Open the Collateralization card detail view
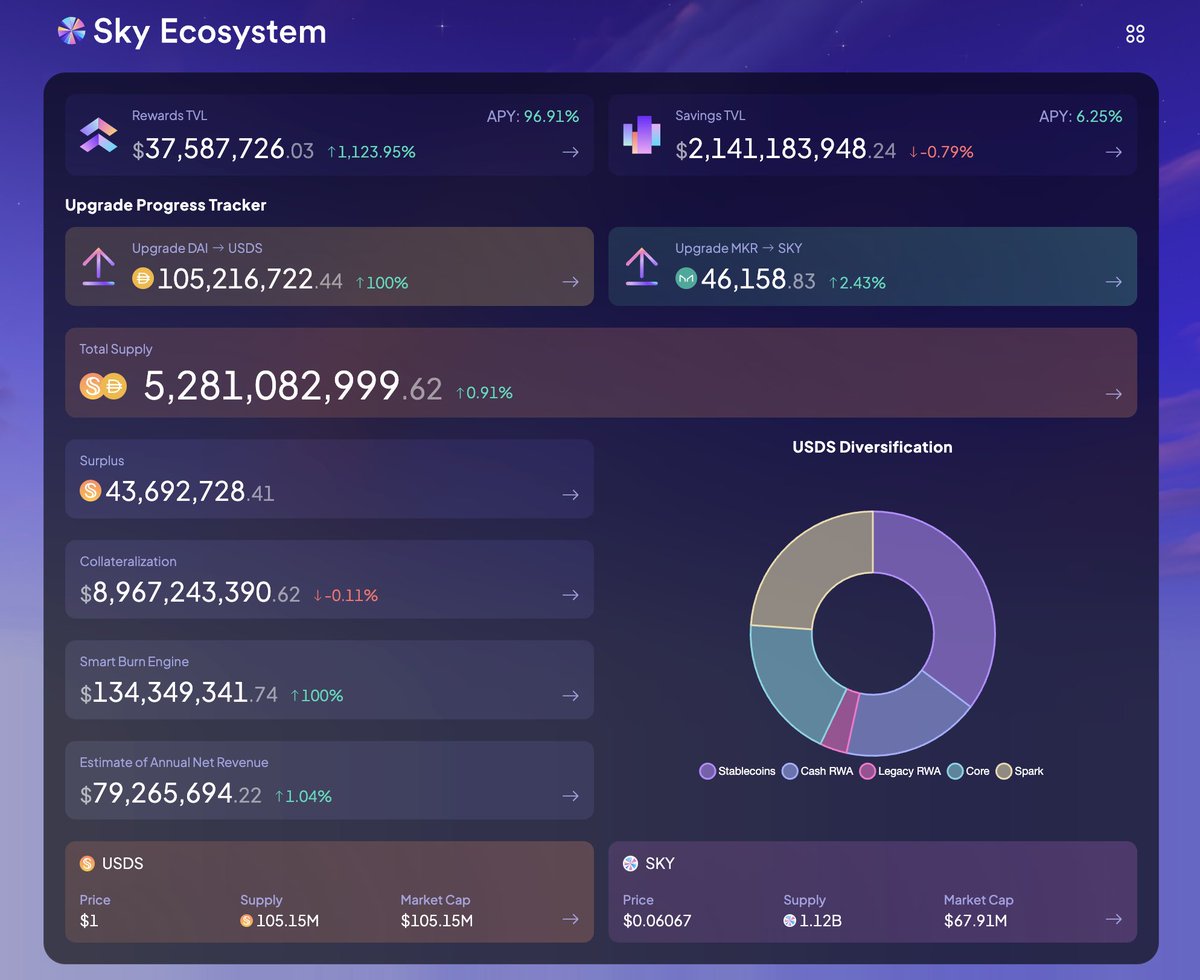1200x980 pixels. point(570,594)
